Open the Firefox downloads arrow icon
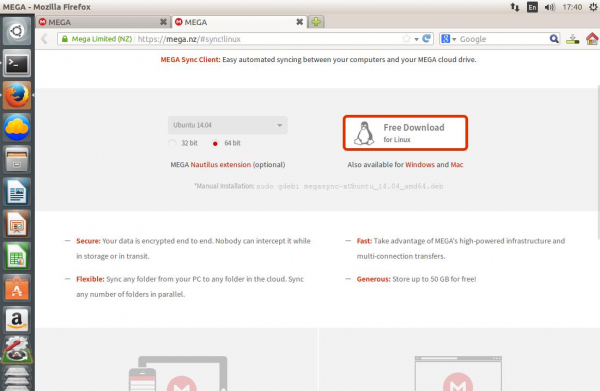The width and height of the screenshot is (600, 391). (572, 39)
